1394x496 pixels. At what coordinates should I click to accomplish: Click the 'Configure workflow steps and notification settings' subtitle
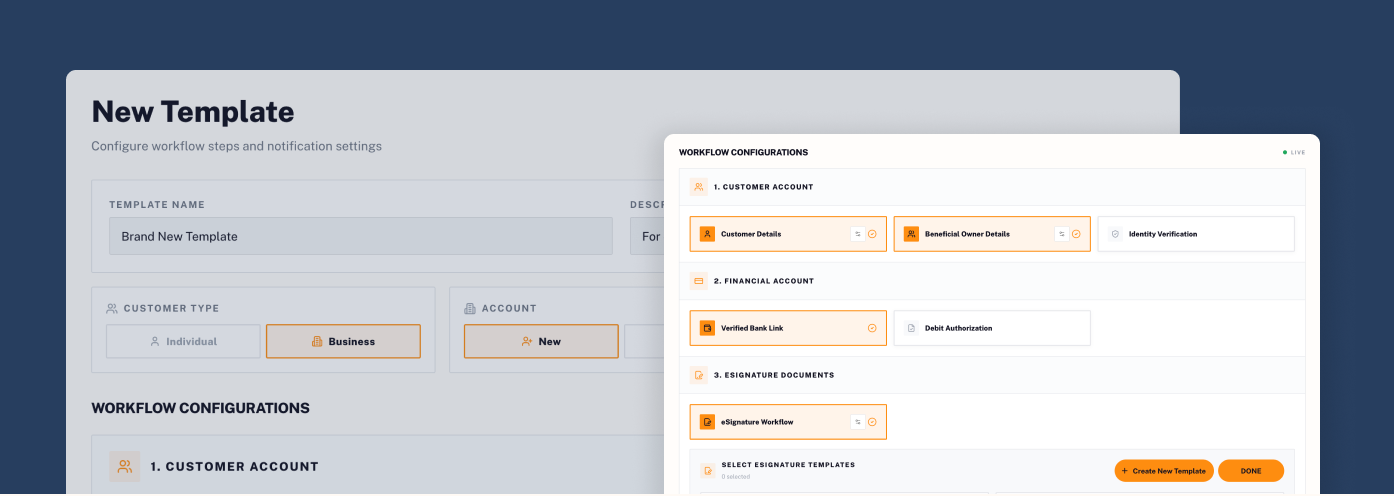click(x=236, y=146)
